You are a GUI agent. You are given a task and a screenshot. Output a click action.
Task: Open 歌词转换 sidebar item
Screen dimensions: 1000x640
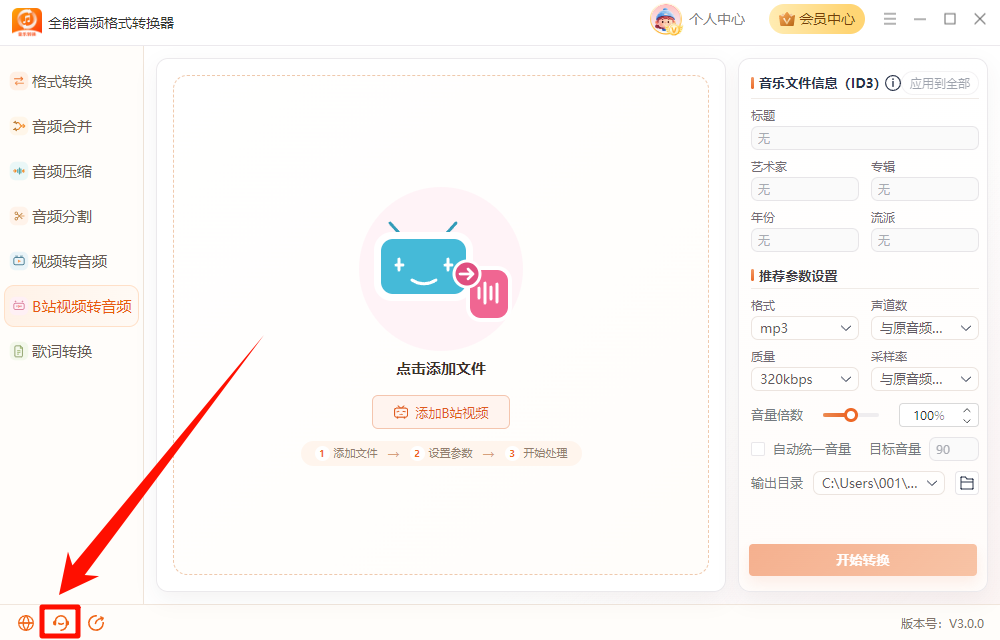click(x=71, y=351)
